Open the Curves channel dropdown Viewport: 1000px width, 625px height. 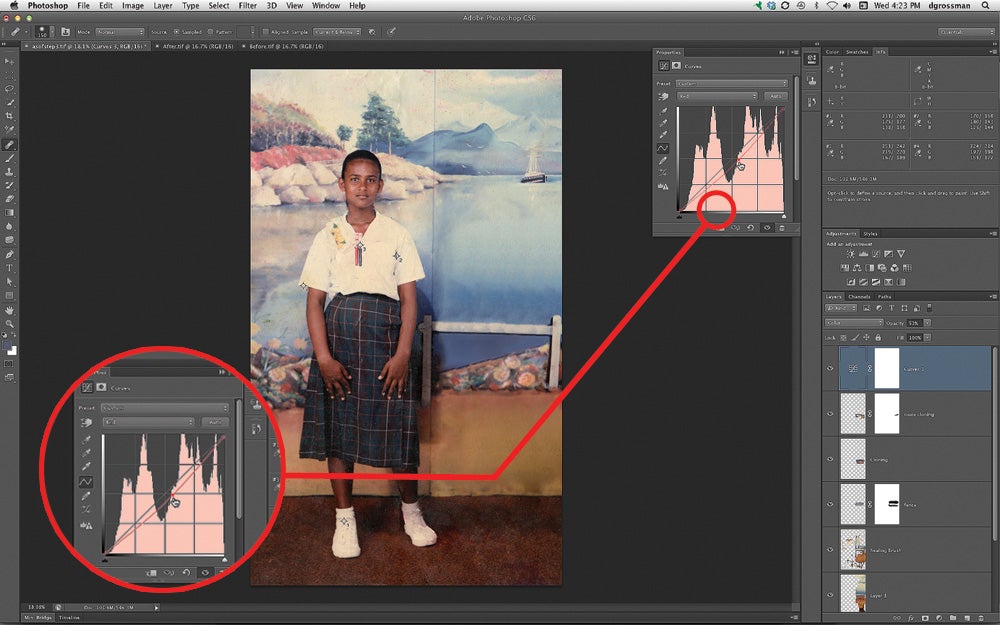[717, 96]
